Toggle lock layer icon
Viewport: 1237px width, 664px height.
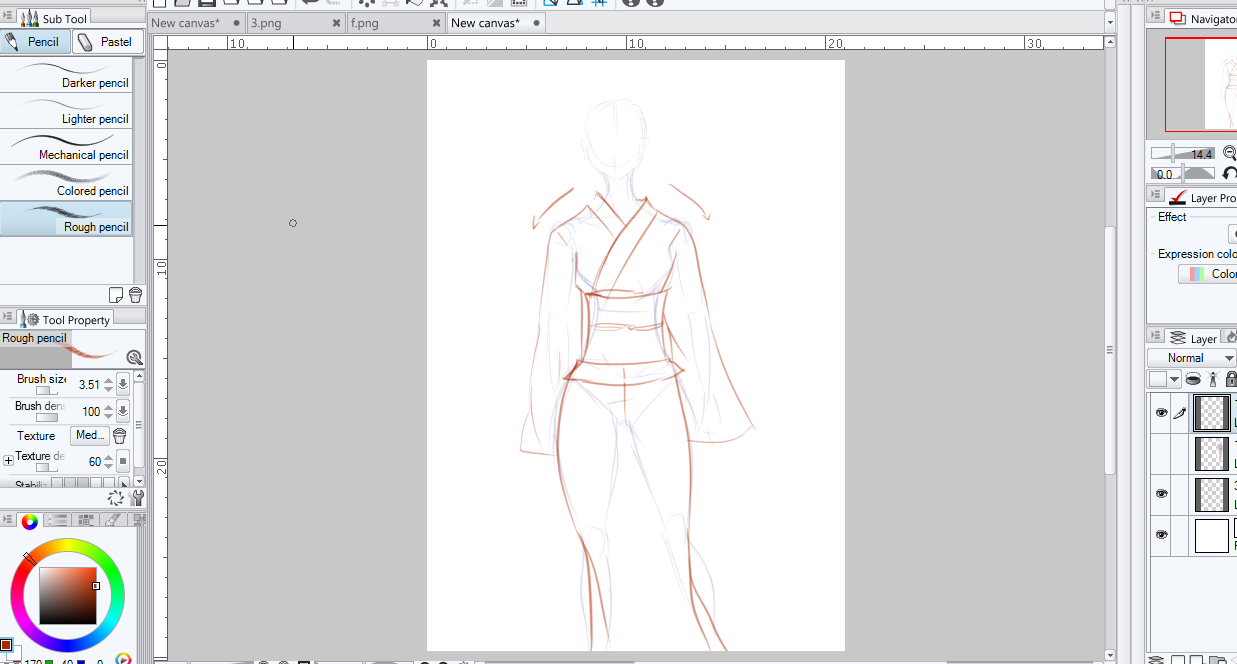point(1231,379)
